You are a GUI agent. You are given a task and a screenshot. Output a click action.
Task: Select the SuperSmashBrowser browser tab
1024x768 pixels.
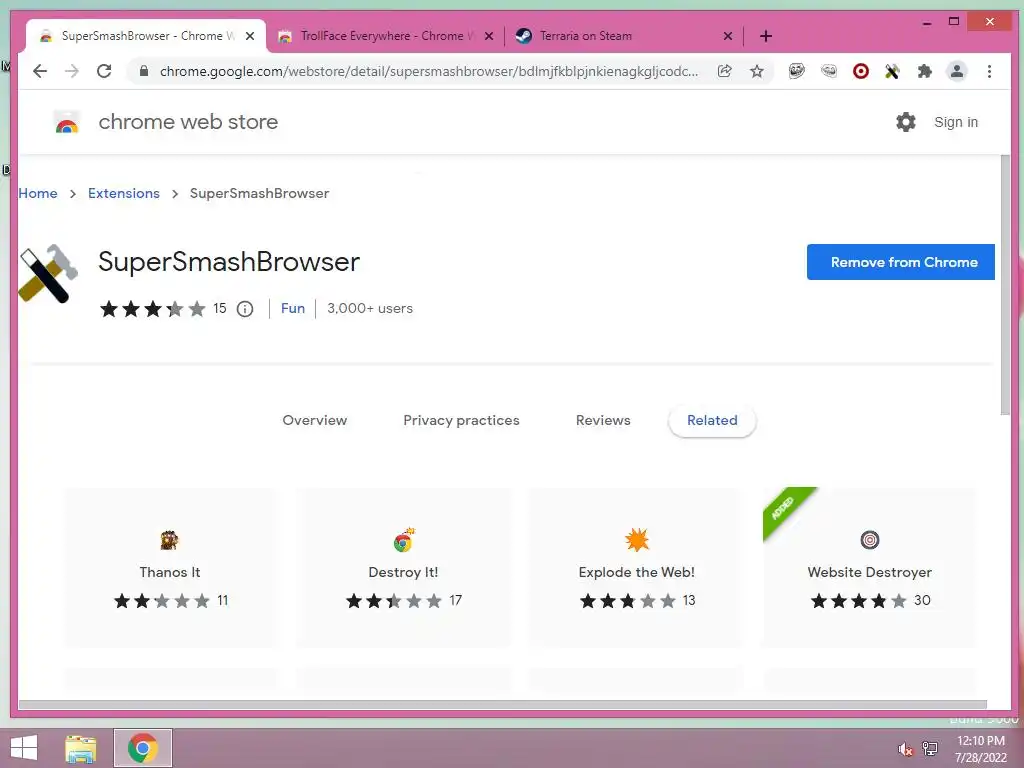(146, 36)
